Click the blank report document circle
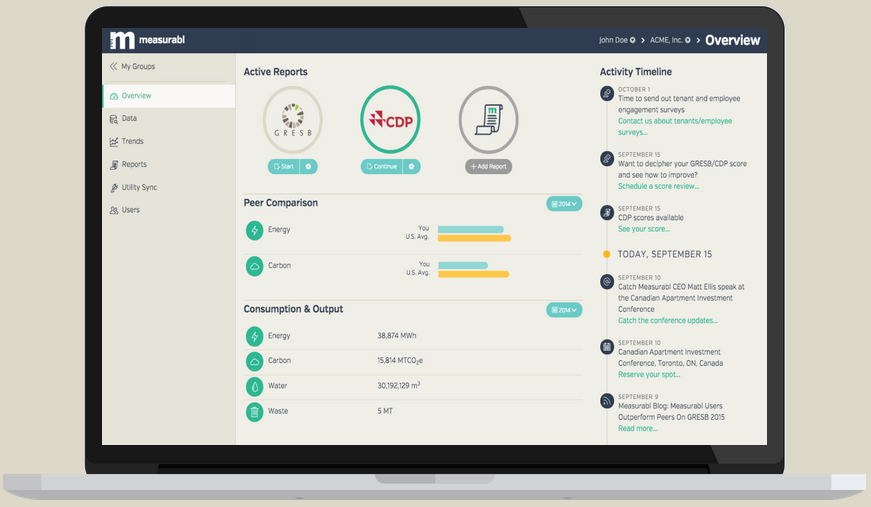The width and height of the screenshot is (871, 507). pos(488,120)
